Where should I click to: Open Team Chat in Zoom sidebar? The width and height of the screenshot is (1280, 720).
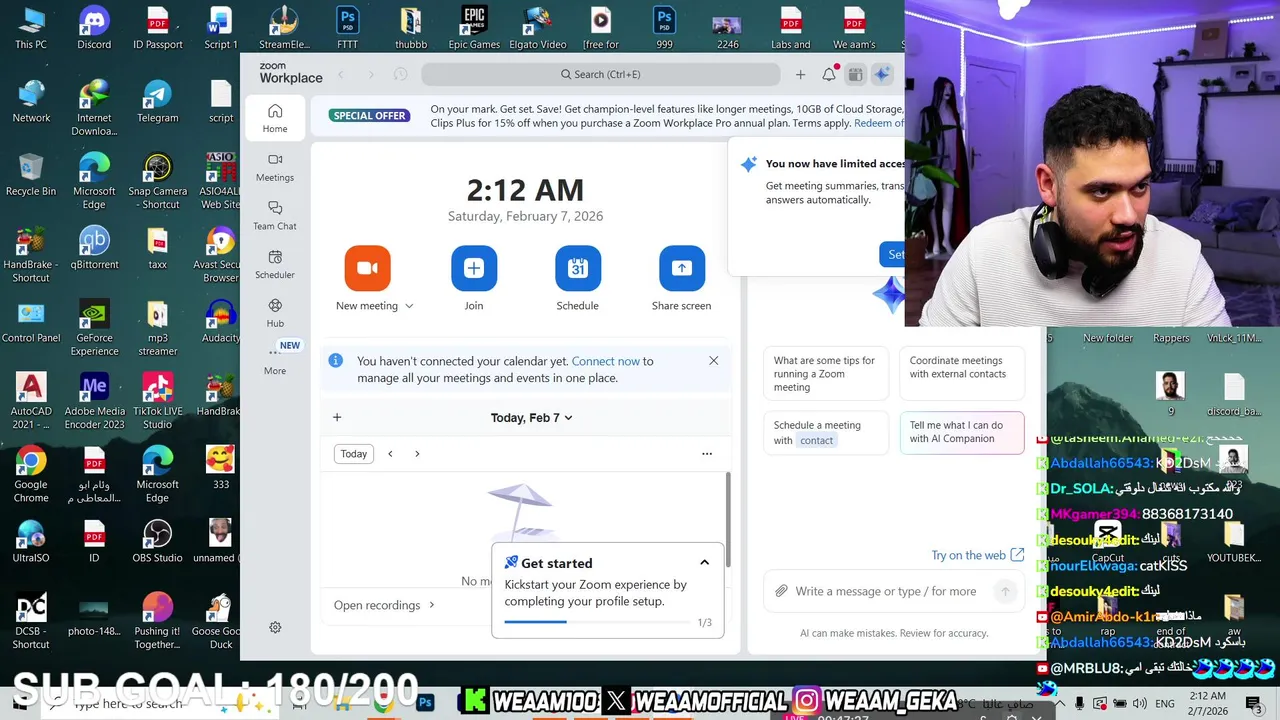click(275, 216)
